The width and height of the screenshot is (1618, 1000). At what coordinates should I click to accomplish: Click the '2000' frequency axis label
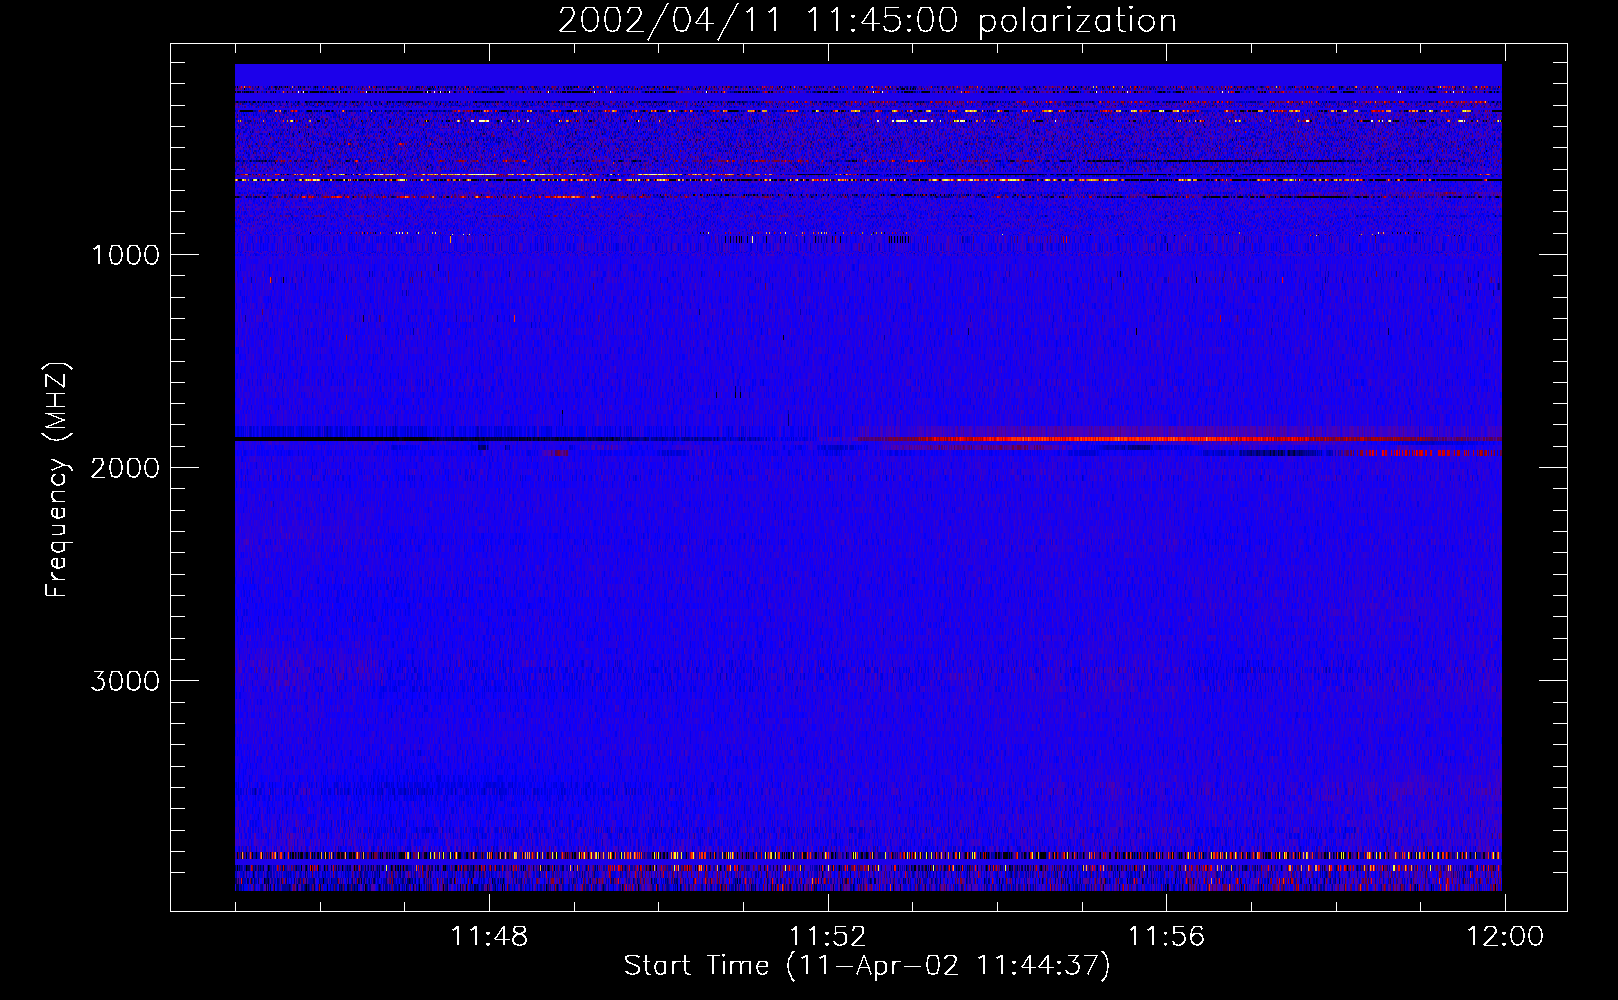click(125, 468)
